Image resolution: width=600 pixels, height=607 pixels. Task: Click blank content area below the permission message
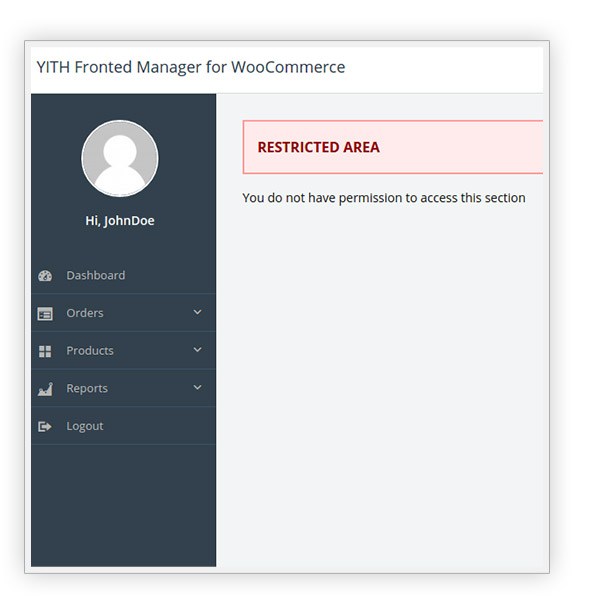[x=380, y=380]
